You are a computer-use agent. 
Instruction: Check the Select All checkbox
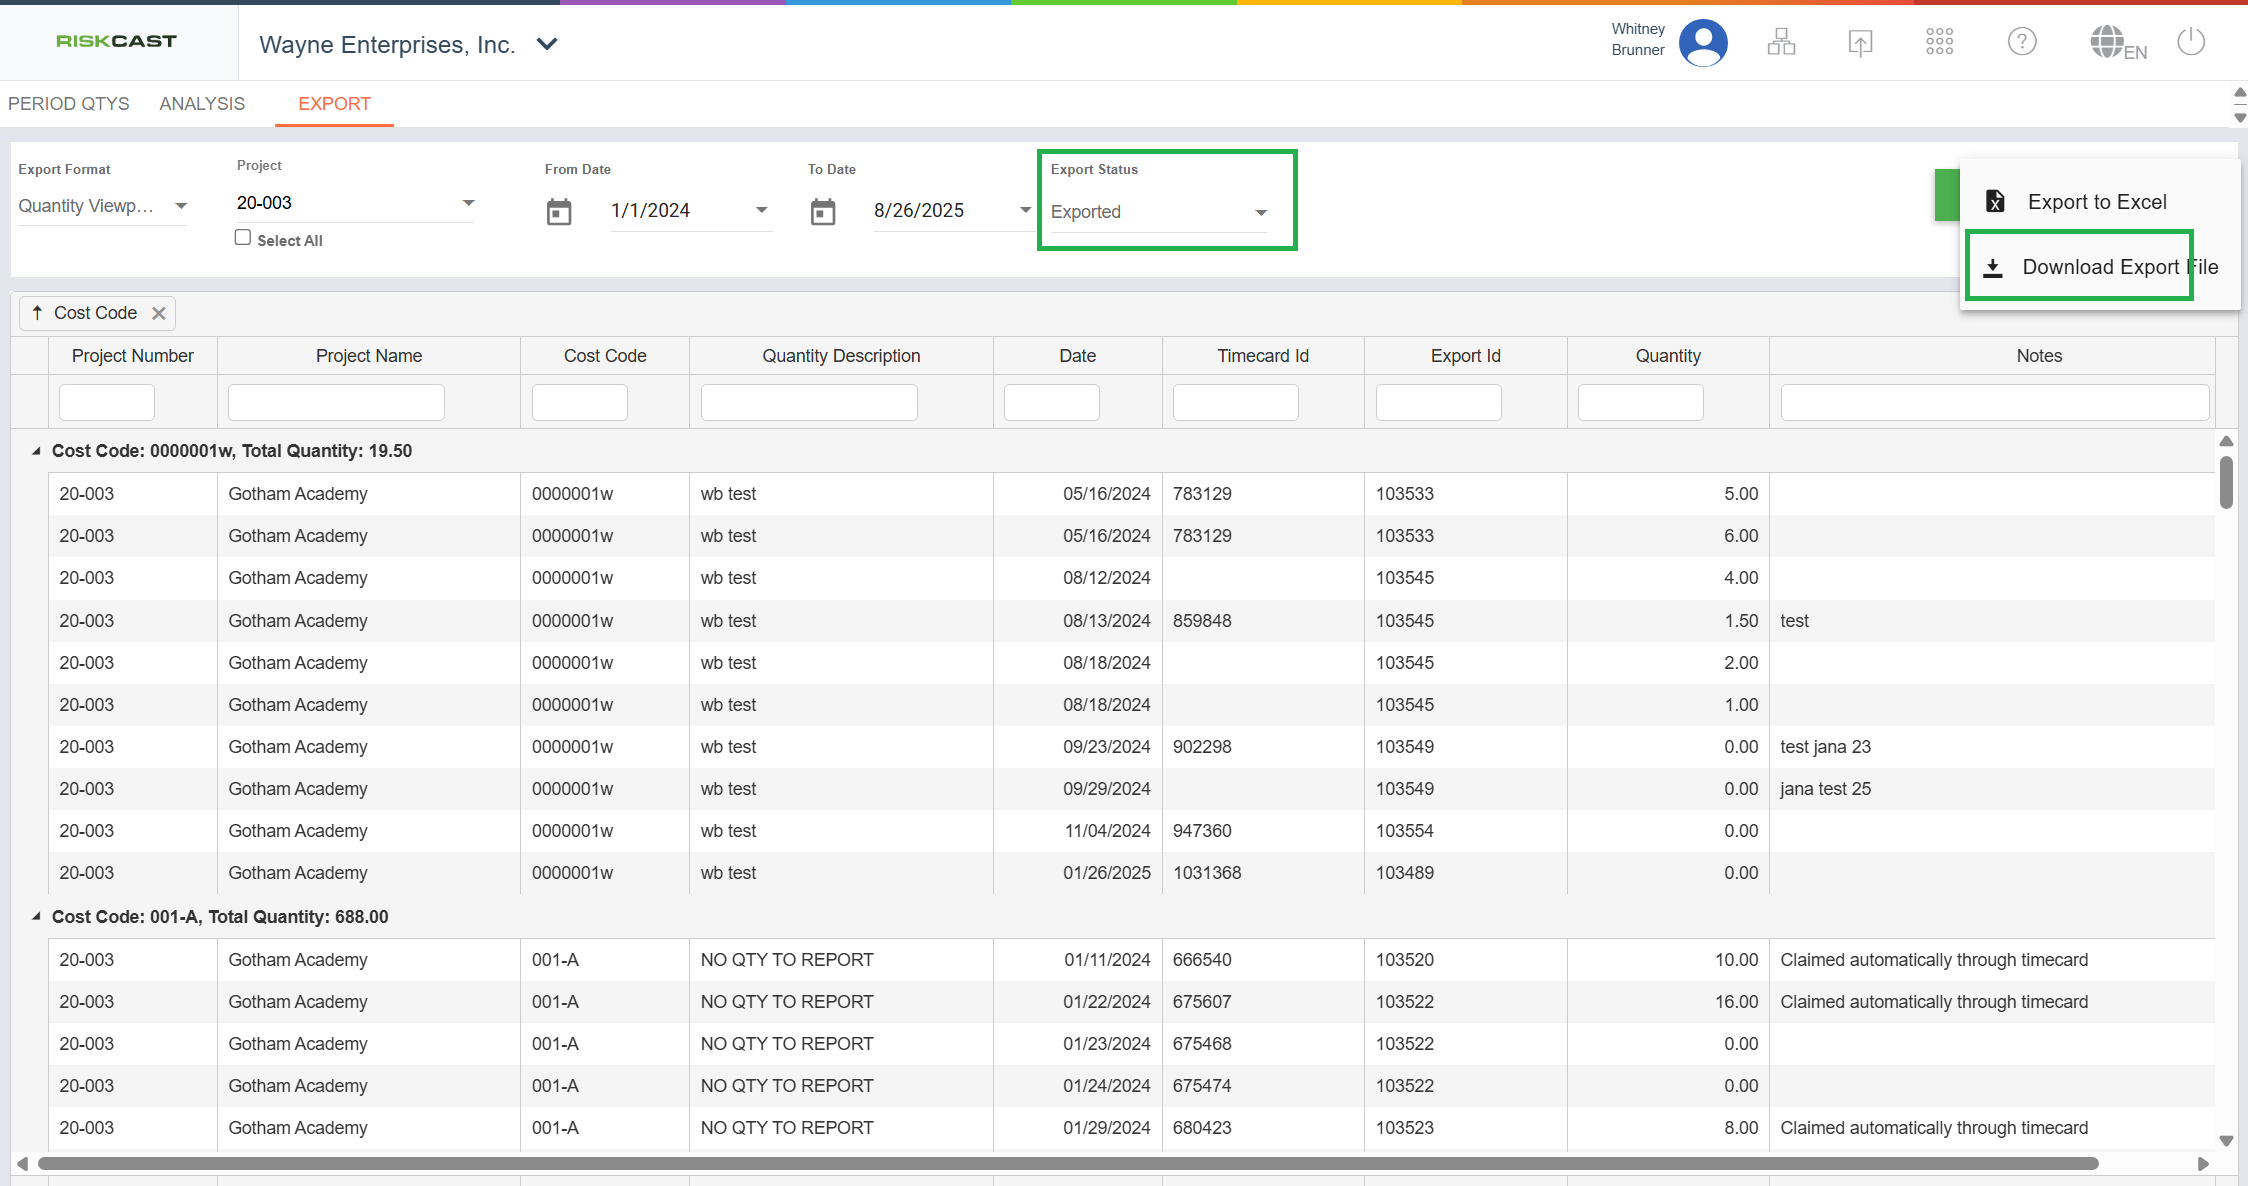pyautogui.click(x=243, y=238)
